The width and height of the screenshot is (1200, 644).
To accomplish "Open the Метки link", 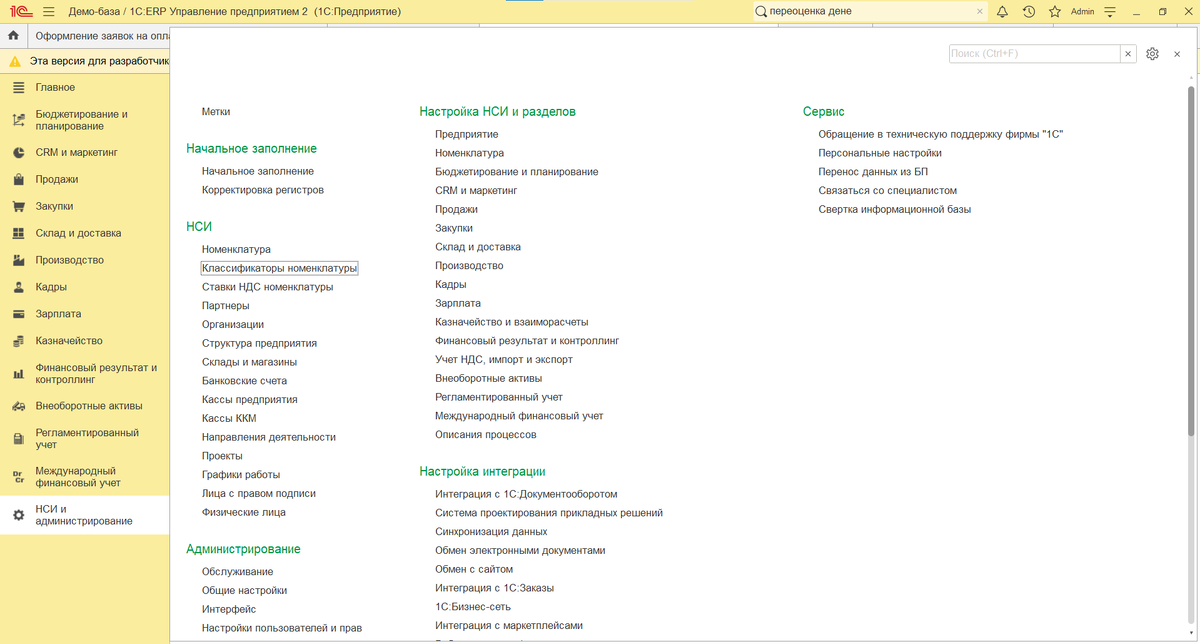I will (x=216, y=112).
